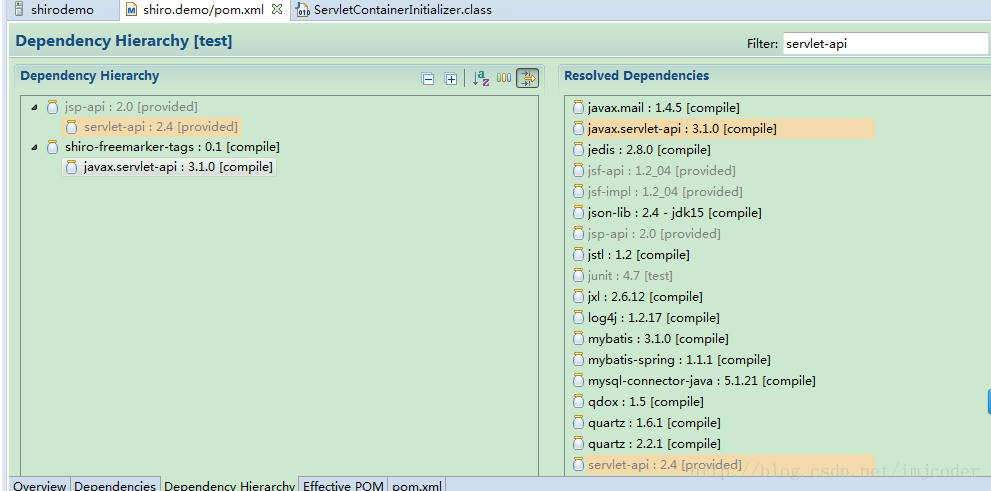Click jar icon next to mybatis-spring

tap(578, 360)
